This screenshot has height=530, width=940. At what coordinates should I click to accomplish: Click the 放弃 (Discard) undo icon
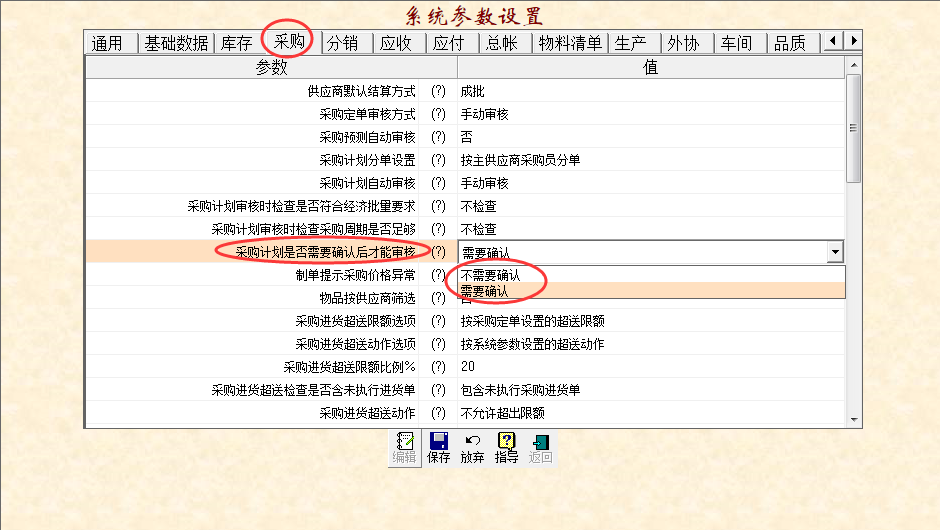(x=472, y=448)
